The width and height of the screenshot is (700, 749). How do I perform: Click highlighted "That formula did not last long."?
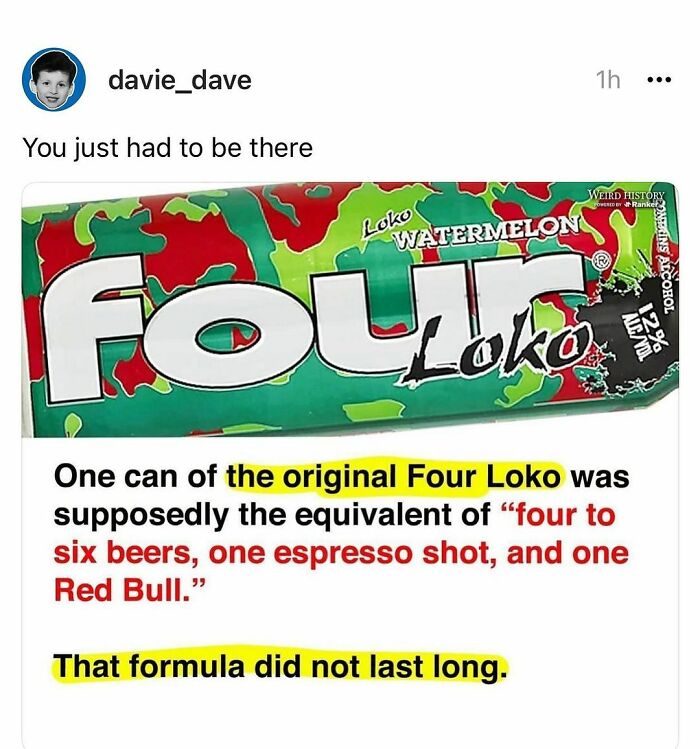pyautogui.click(x=279, y=666)
